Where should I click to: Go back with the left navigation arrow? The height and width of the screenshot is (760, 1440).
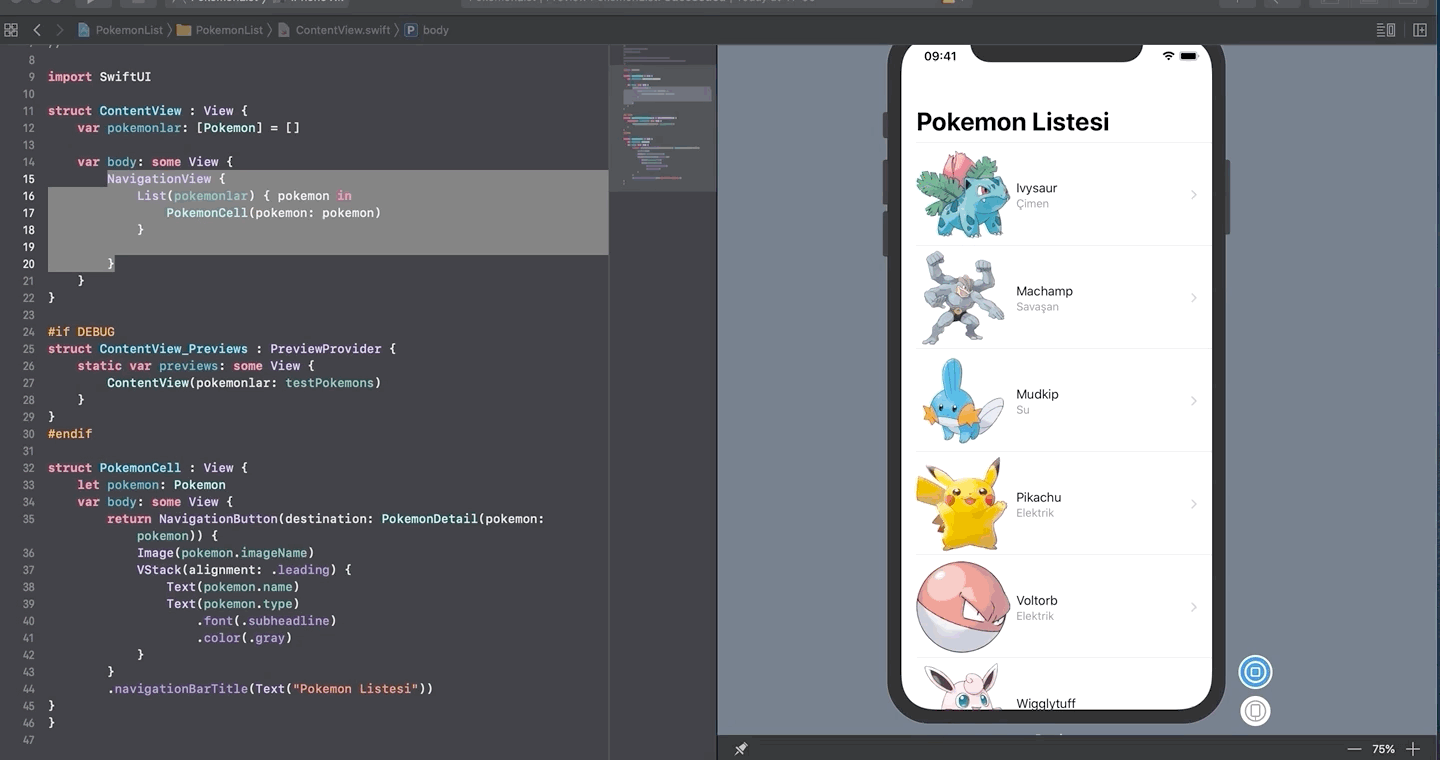point(37,30)
